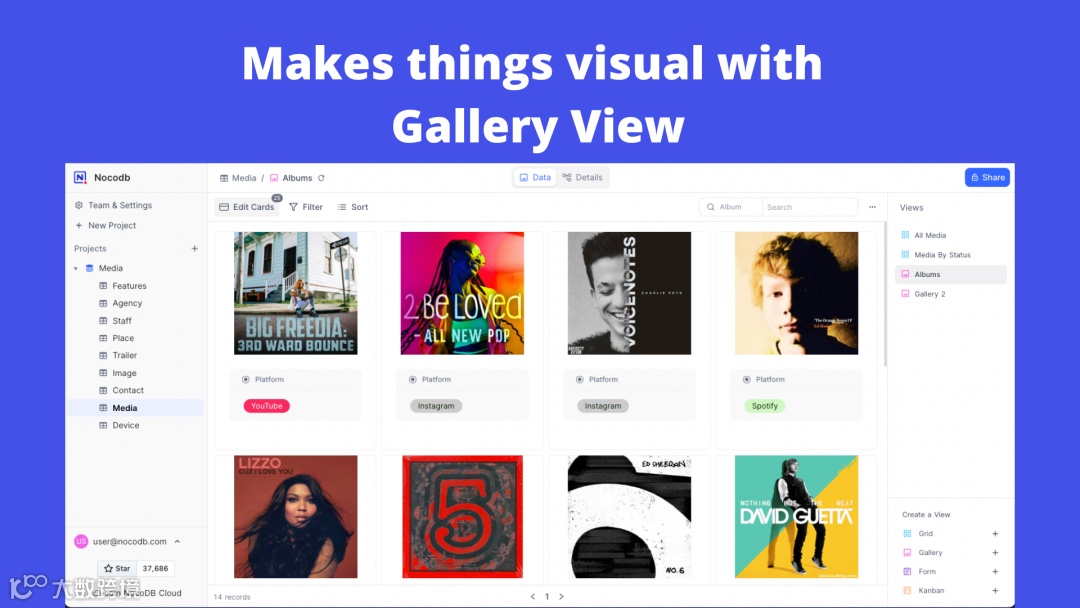The width and height of the screenshot is (1080, 608).
Task: Switch to the Data tab
Action: tap(535, 178)
